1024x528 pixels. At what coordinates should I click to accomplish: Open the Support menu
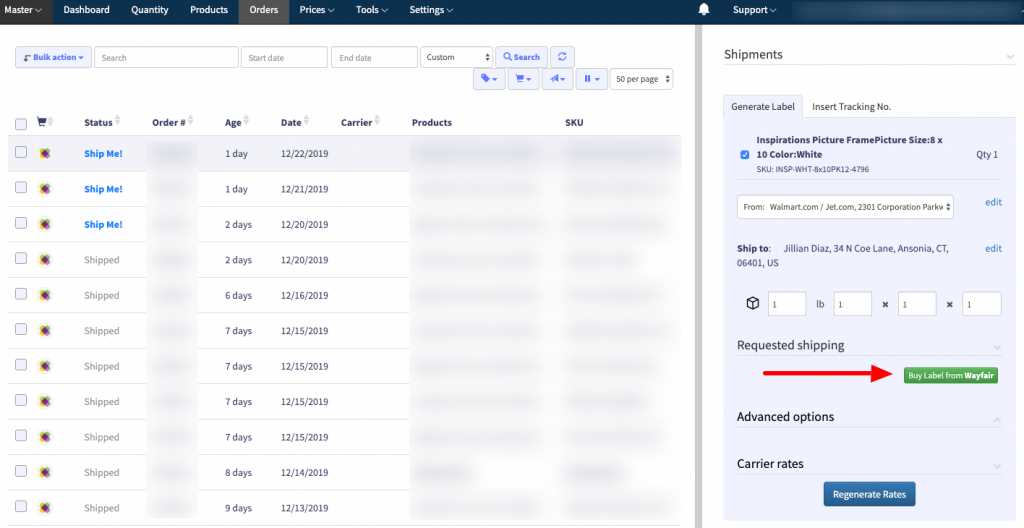click(754, 10)
